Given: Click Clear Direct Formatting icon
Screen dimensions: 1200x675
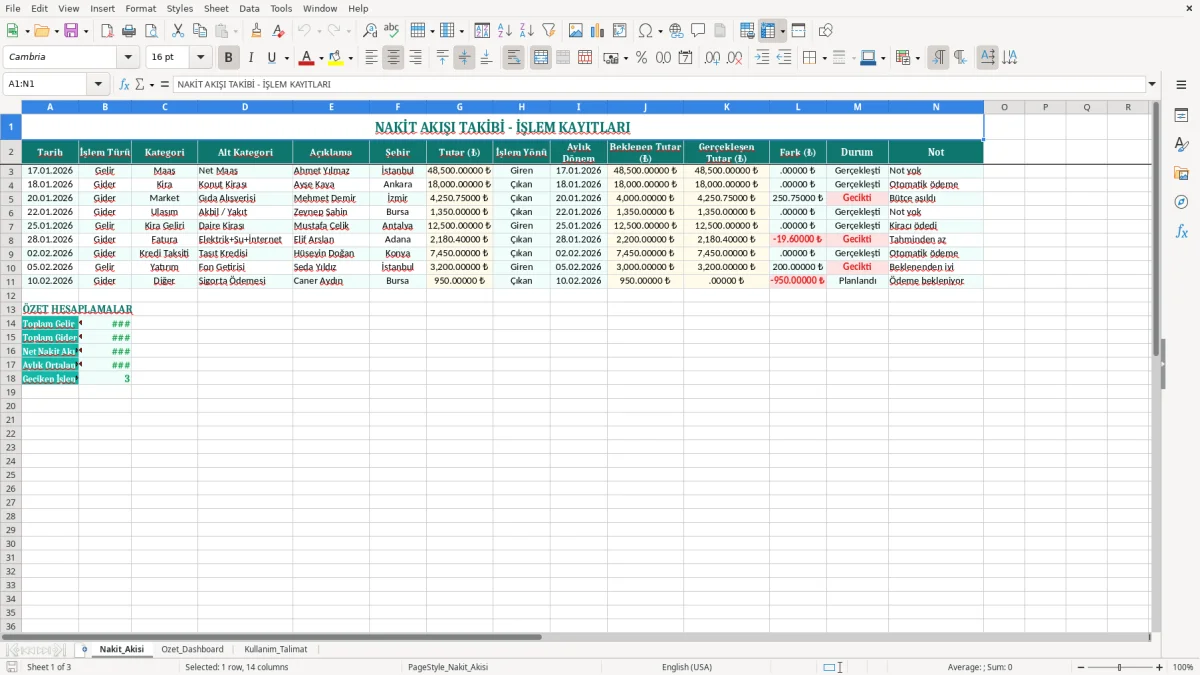Looking at the screenshot, I should coord(278,31).
